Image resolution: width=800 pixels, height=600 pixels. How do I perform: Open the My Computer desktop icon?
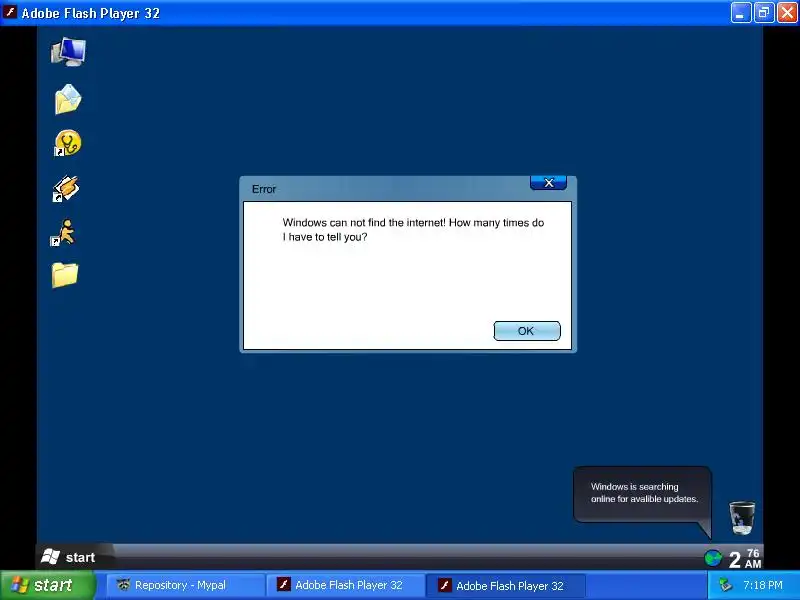tap(68, 52)
